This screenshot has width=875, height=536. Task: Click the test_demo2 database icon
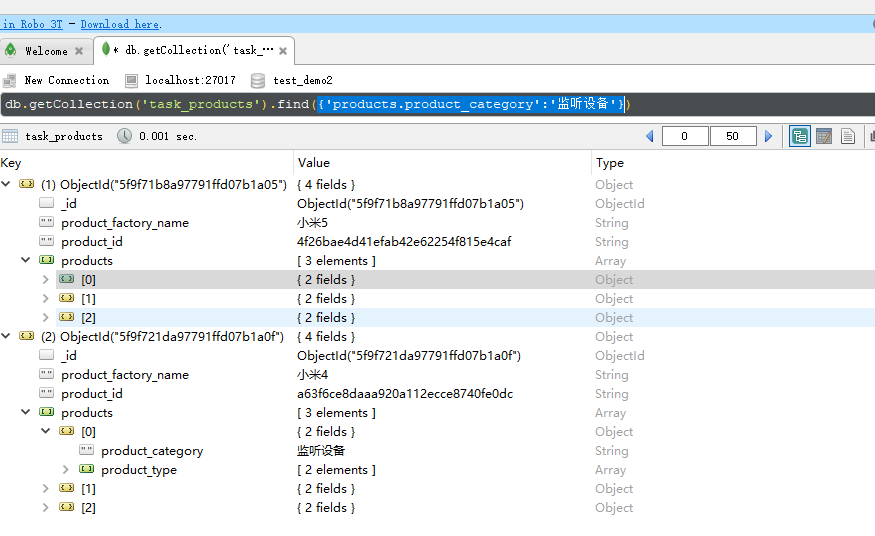point(258,81)
